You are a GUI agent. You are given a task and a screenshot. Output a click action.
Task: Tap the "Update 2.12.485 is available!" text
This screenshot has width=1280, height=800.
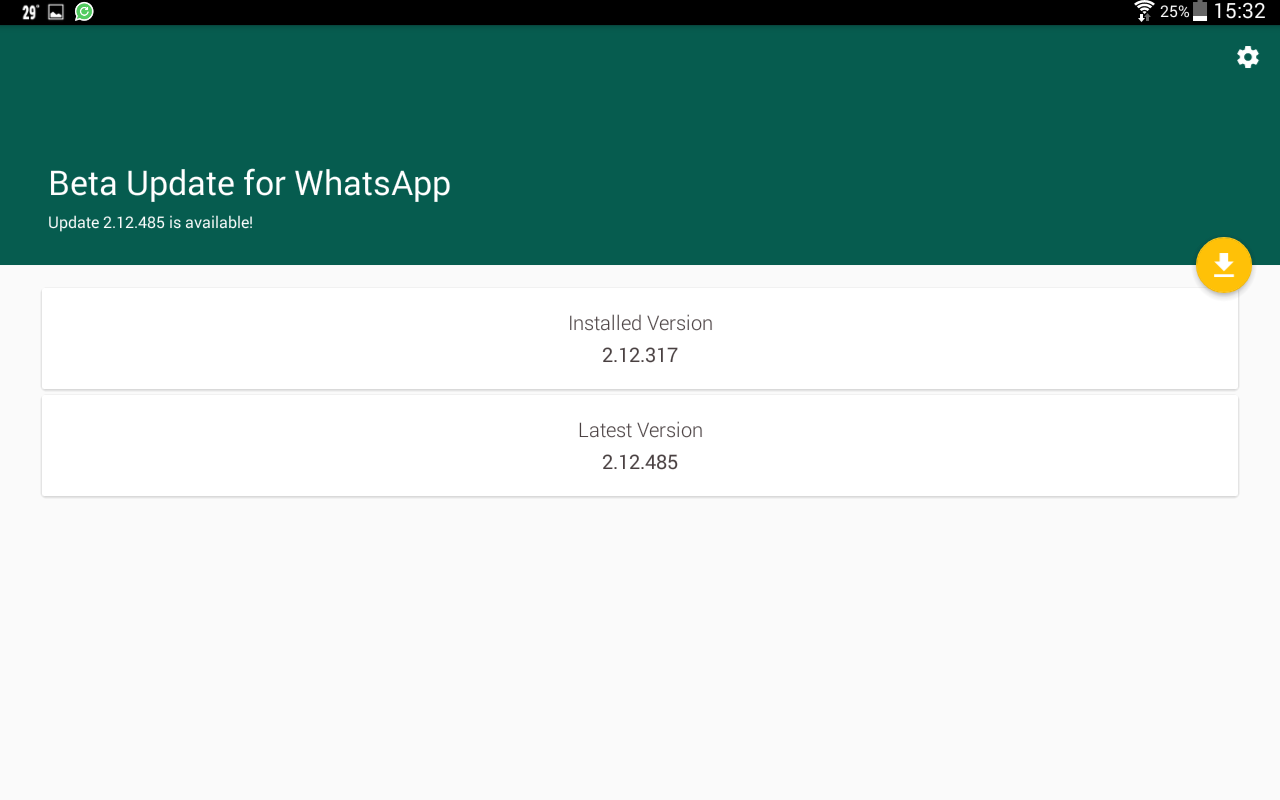pyautogui.click(x=150, y=223)
